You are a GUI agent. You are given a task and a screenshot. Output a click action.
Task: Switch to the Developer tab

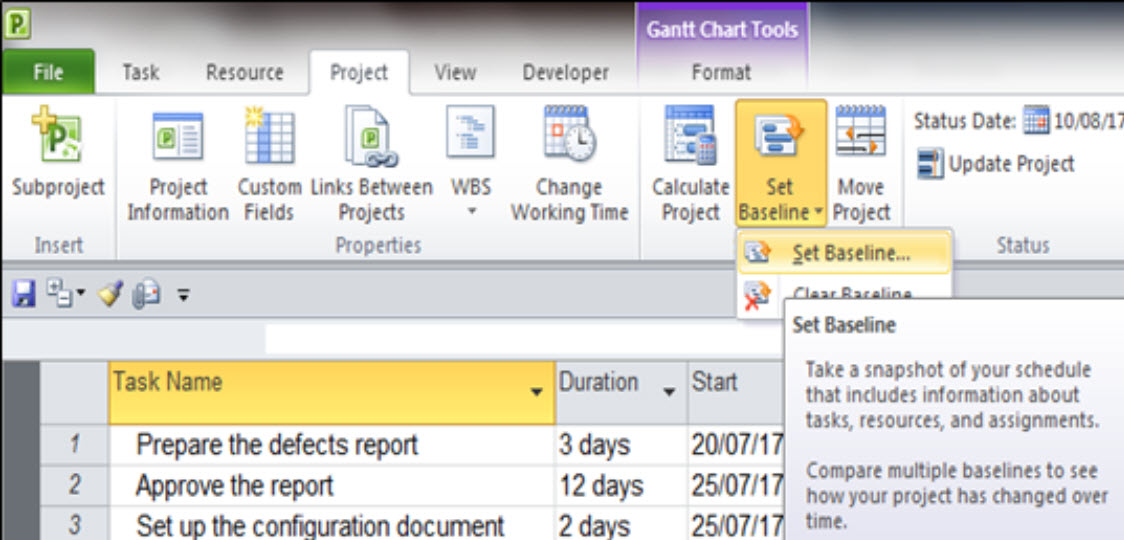[566, 72]
